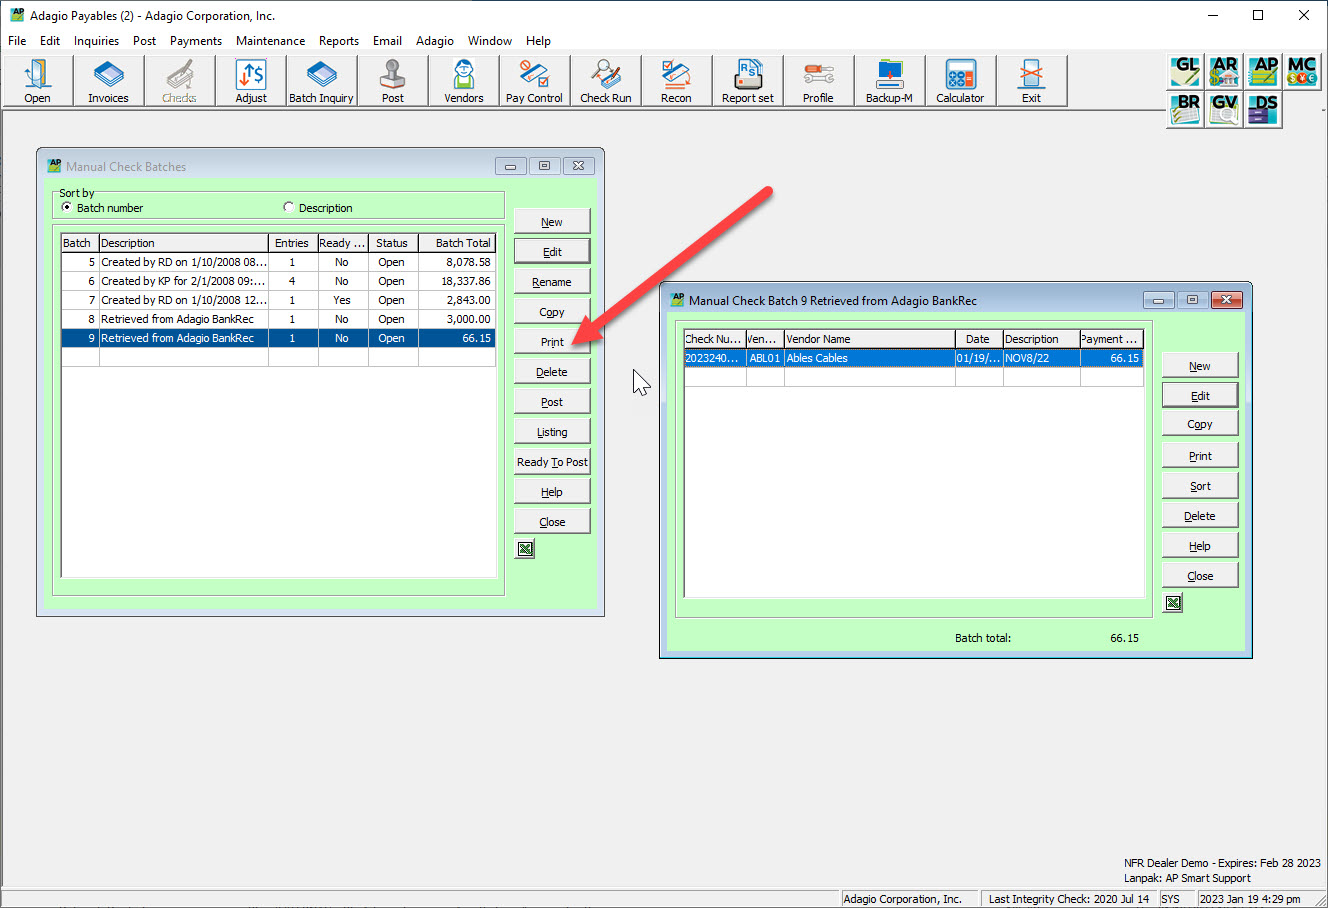Open the Maintenance menu

click(270, 41)
